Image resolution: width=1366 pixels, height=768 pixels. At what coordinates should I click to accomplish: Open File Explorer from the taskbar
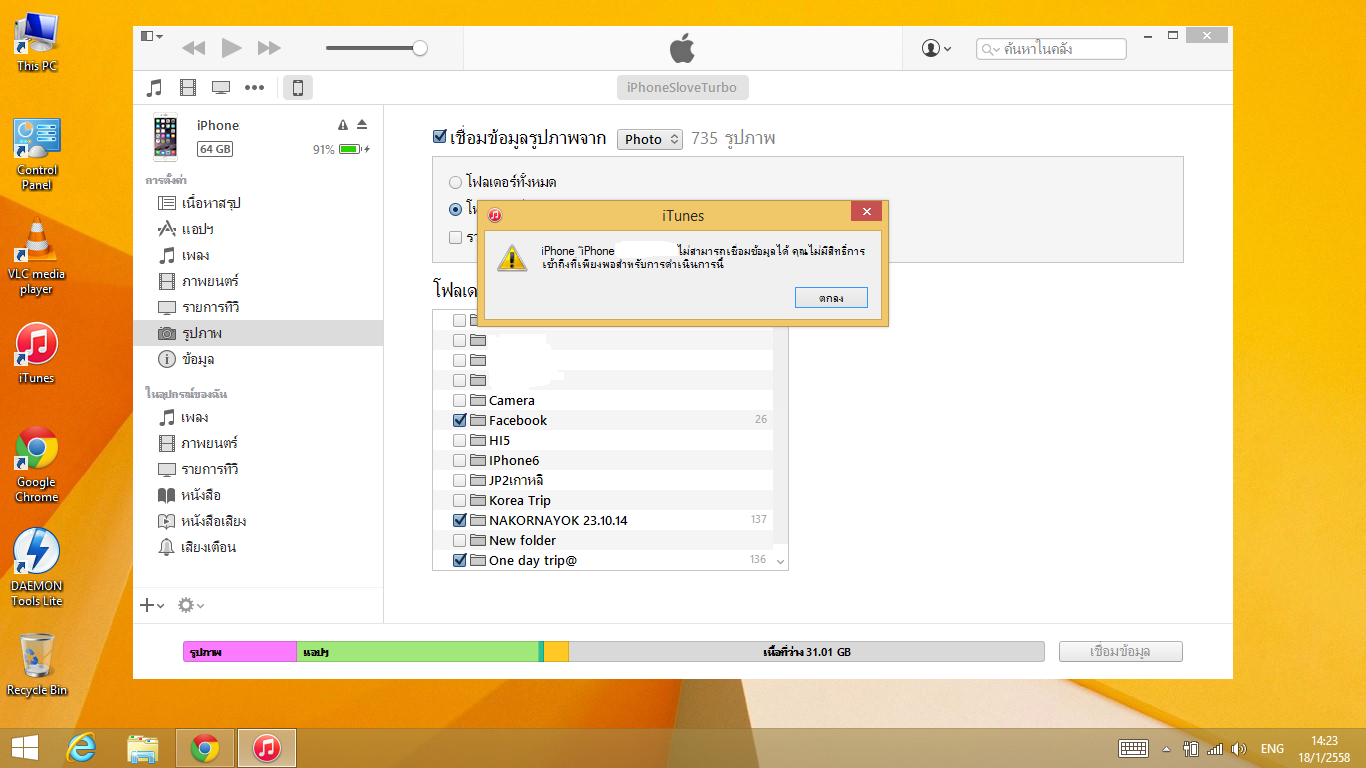click(144, 748)
